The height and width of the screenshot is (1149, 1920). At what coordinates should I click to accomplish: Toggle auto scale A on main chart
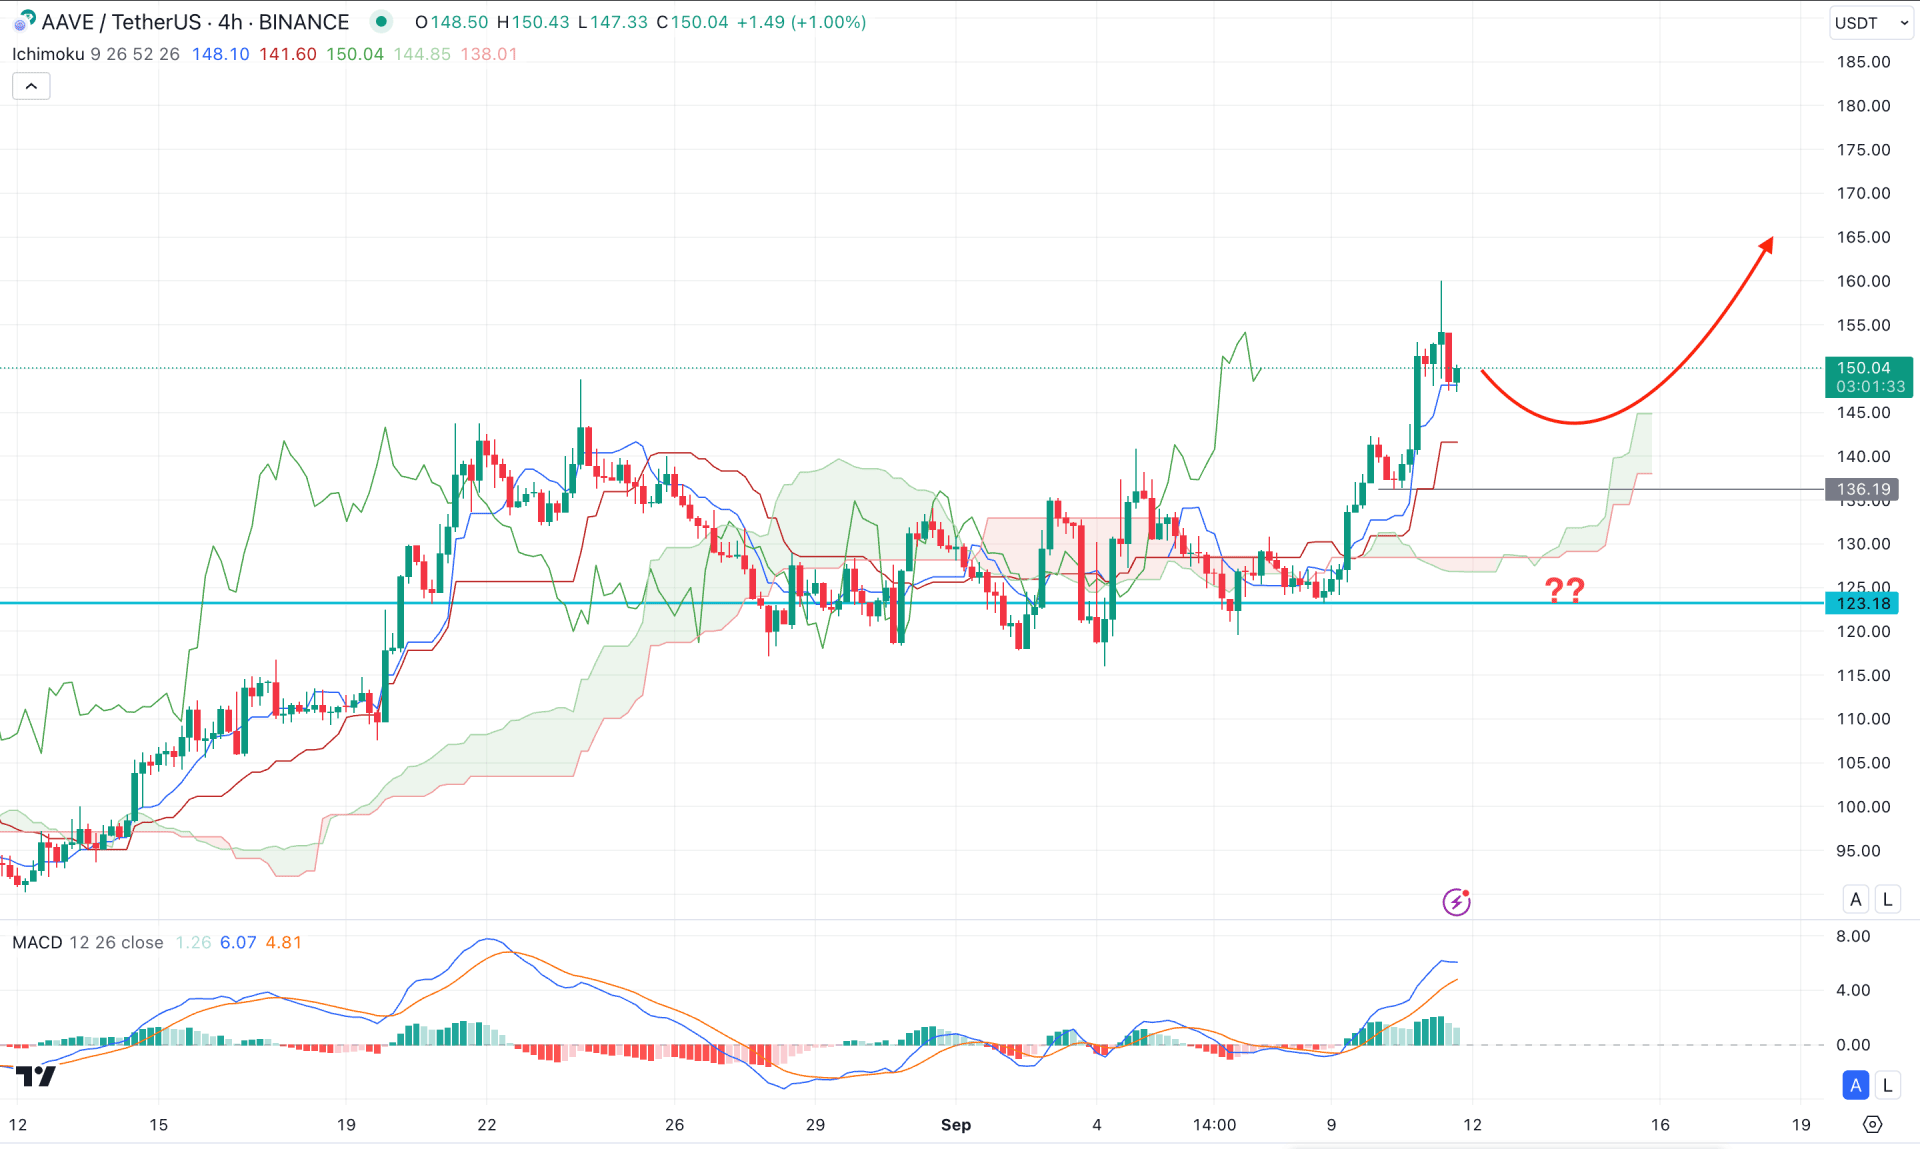coord(1856,899)
